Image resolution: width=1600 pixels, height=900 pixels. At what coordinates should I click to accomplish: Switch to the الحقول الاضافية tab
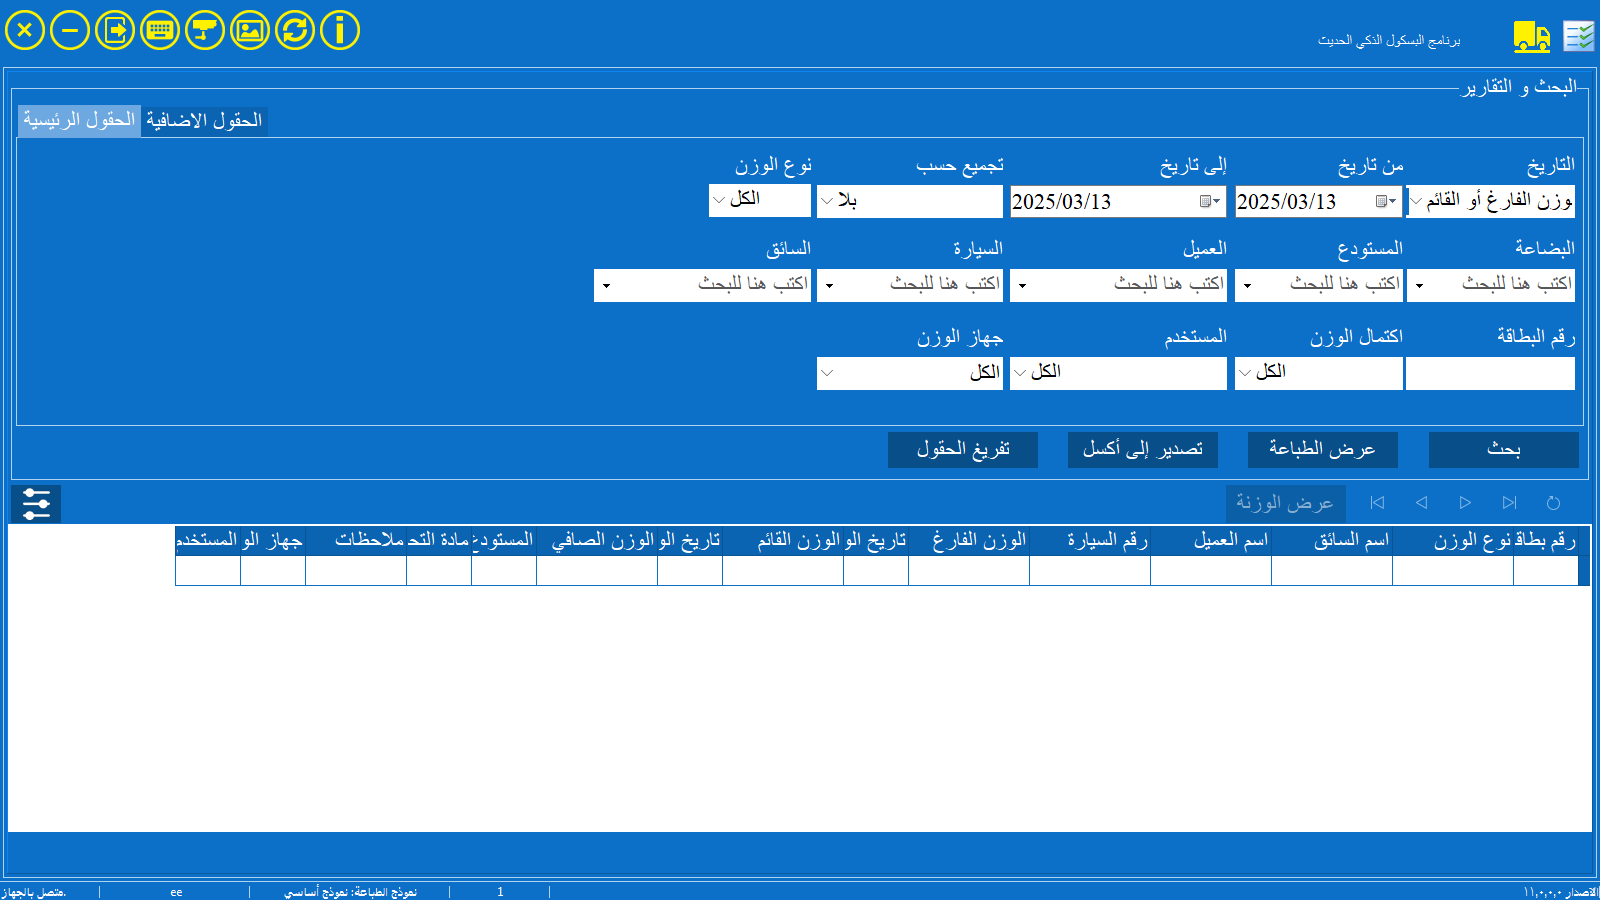[204, 121]
